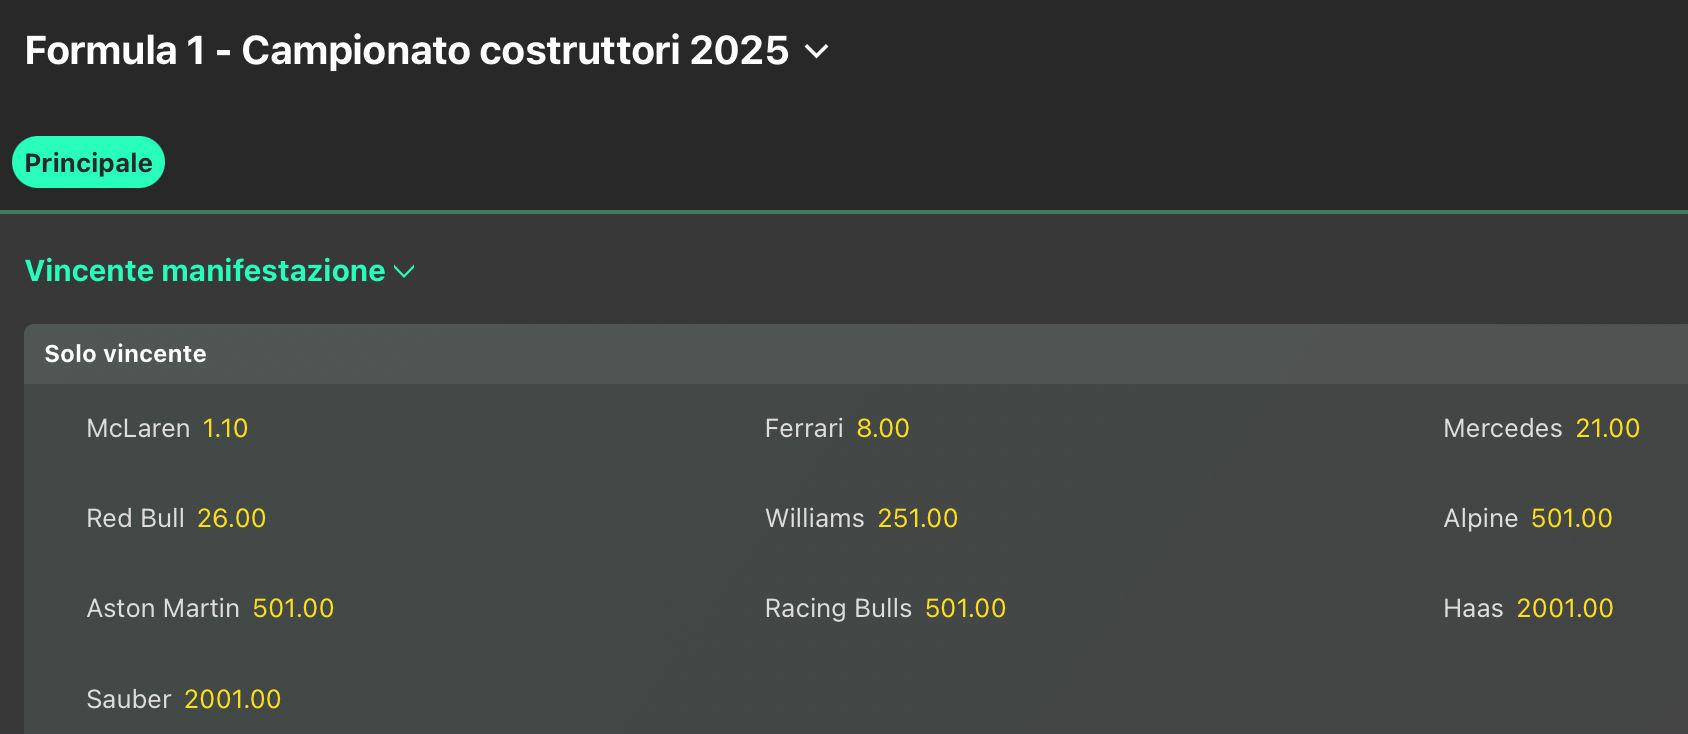Select Williams odds 251.00

pos(917,519)
